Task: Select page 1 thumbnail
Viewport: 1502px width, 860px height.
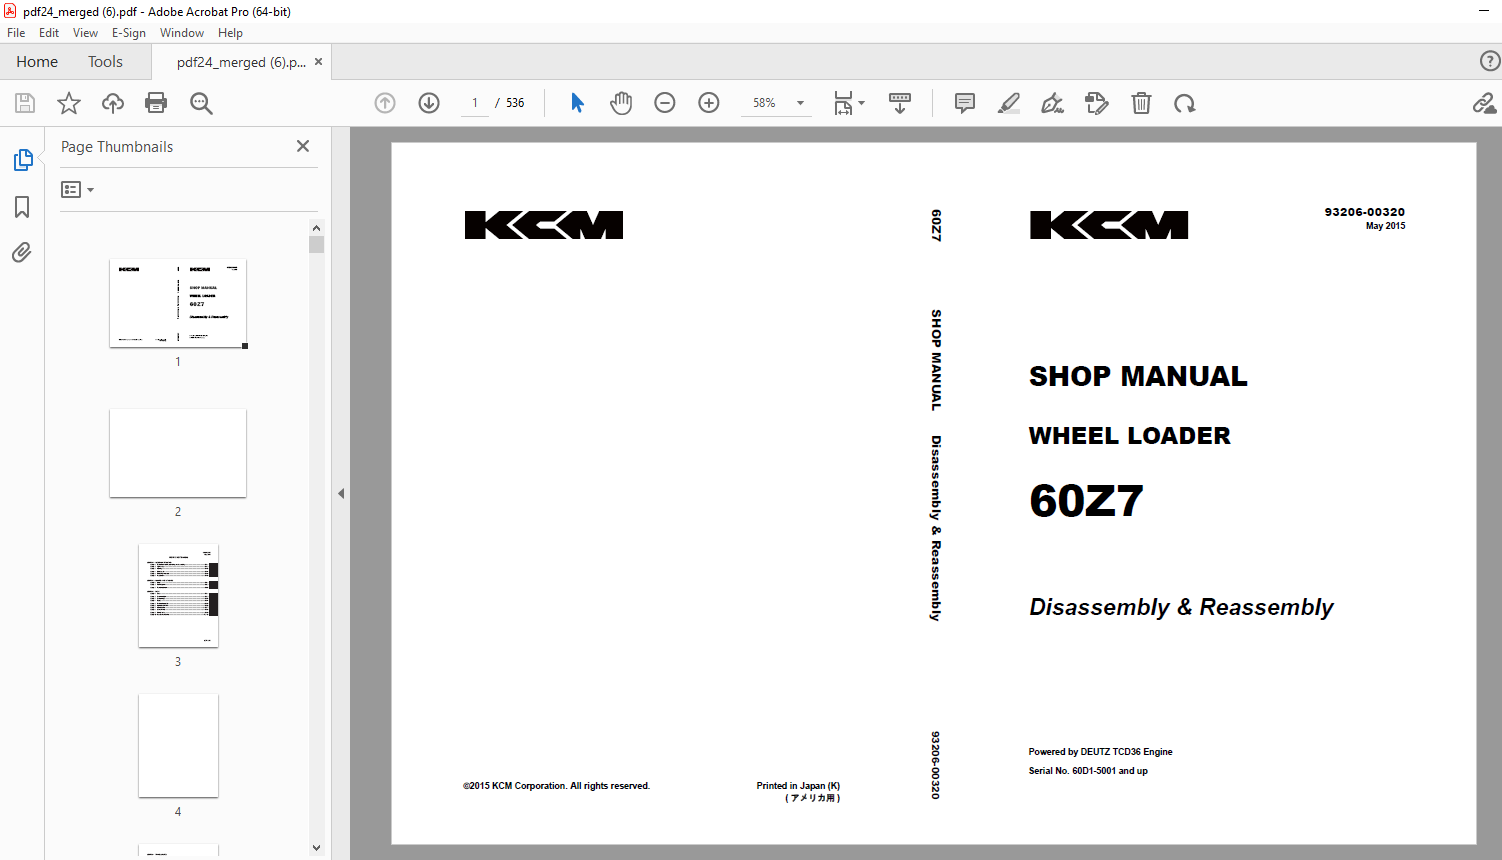Action: [178, 303]
